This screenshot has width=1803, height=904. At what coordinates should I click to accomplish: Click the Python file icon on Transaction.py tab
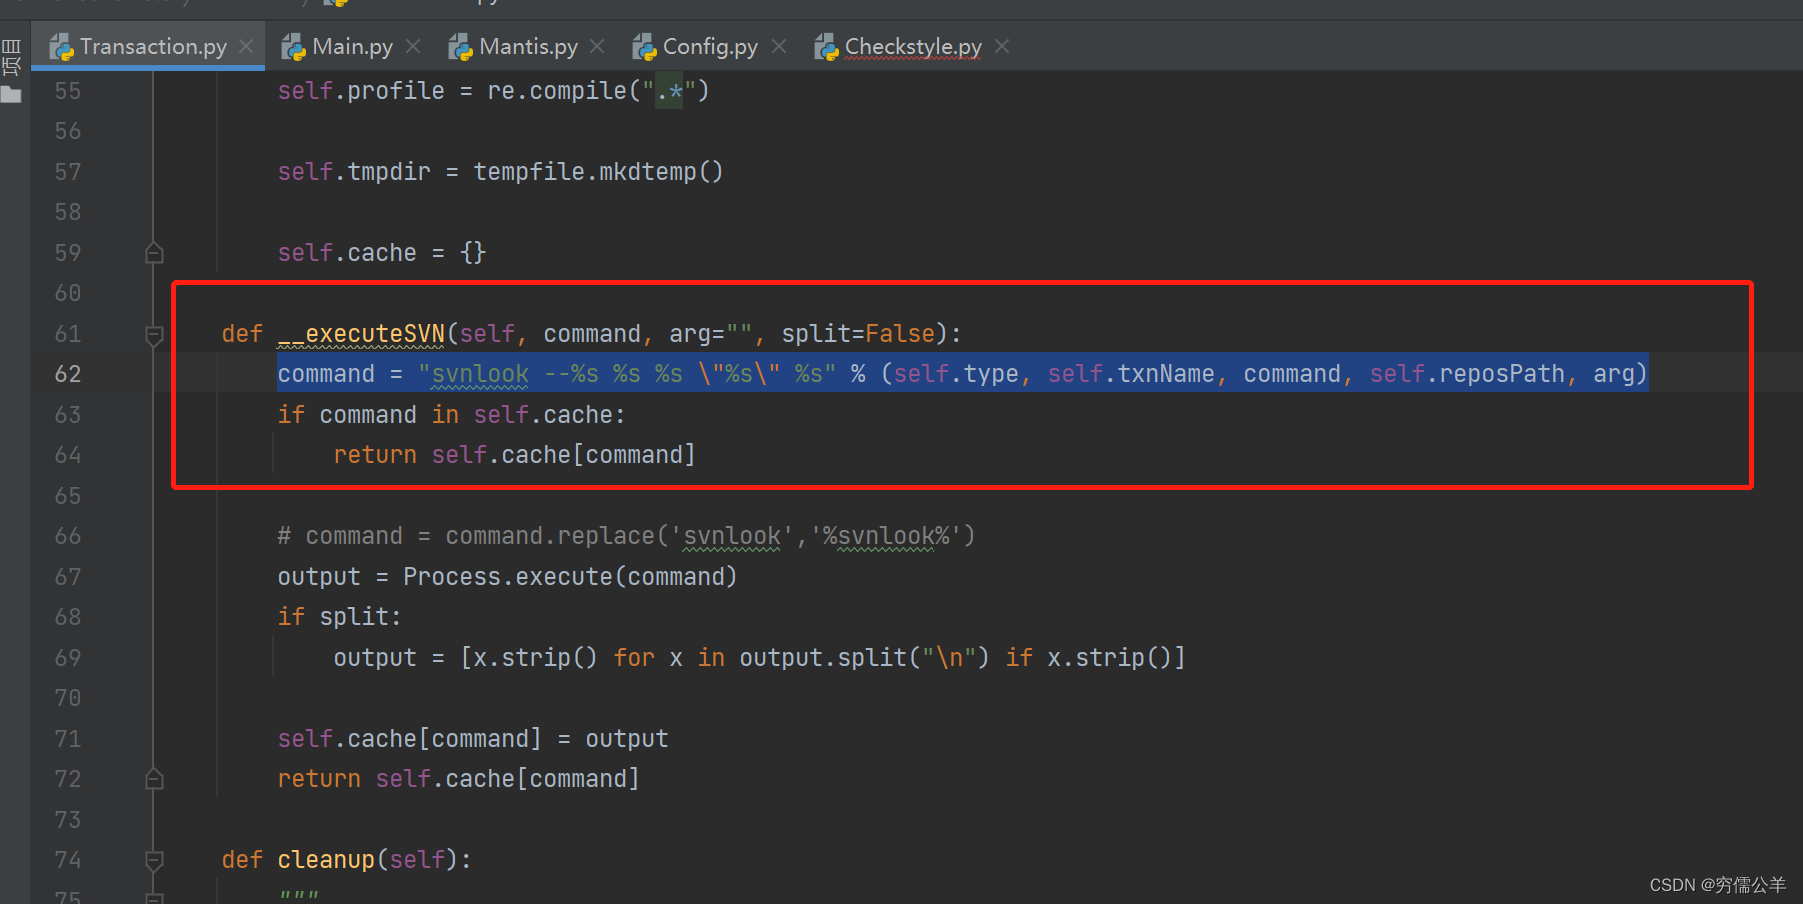62,47
